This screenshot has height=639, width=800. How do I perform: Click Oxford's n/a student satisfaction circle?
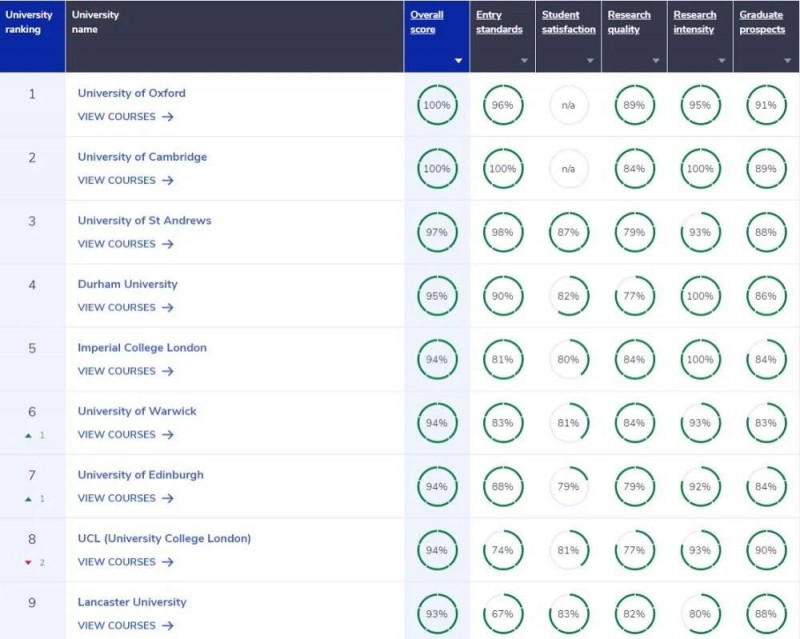coord(569,105)
